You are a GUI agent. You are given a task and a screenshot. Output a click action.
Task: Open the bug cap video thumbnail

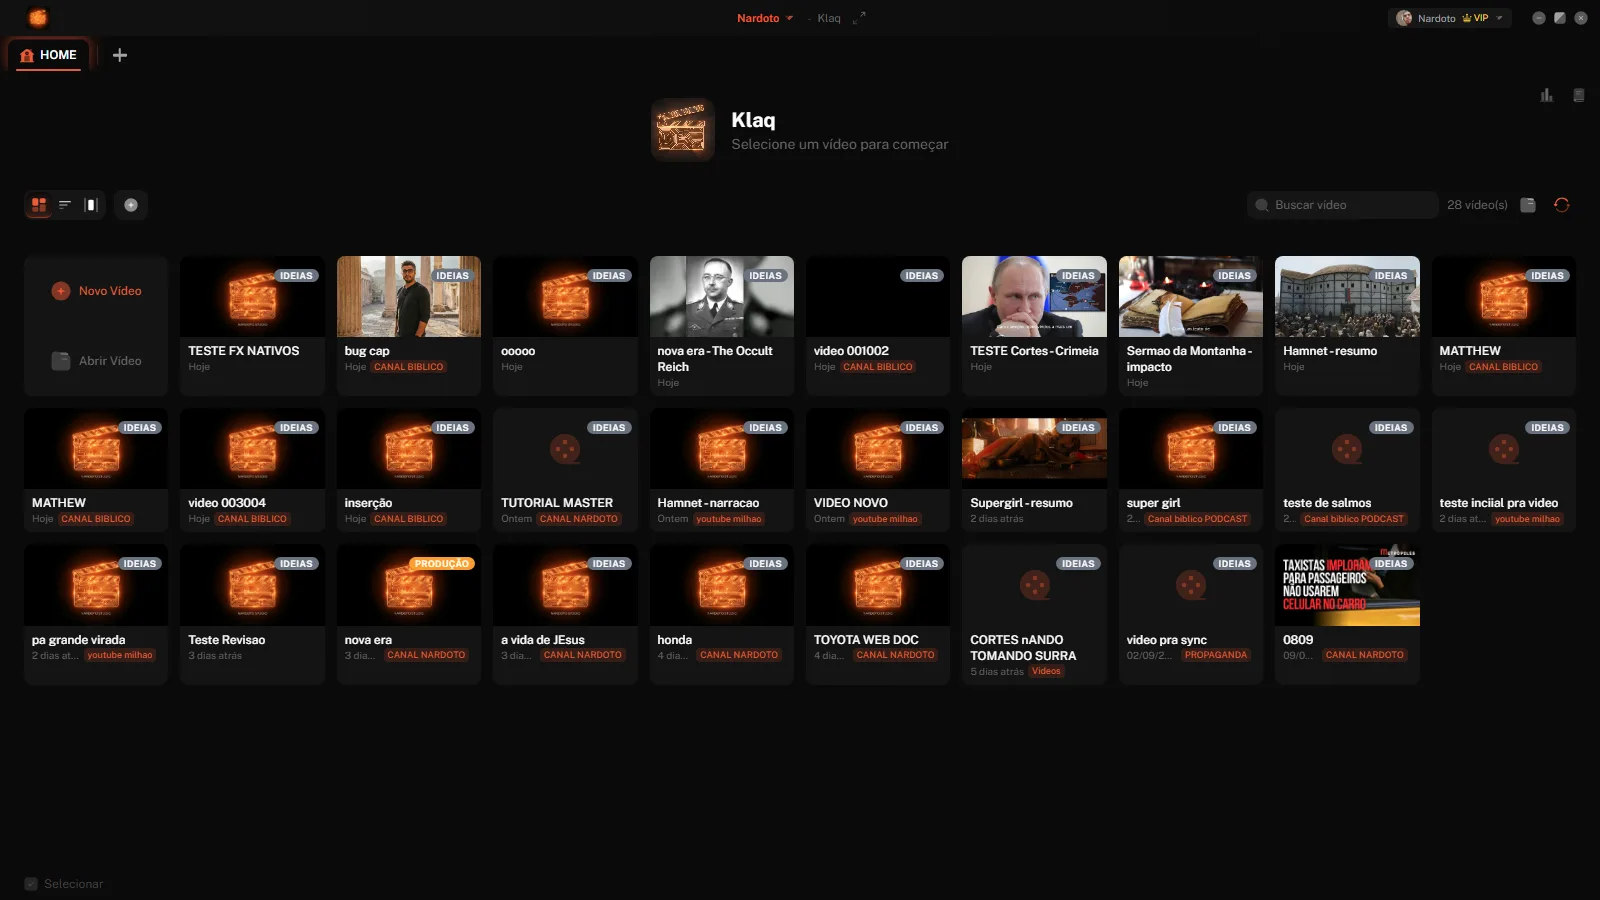click(x=409, y=296)
